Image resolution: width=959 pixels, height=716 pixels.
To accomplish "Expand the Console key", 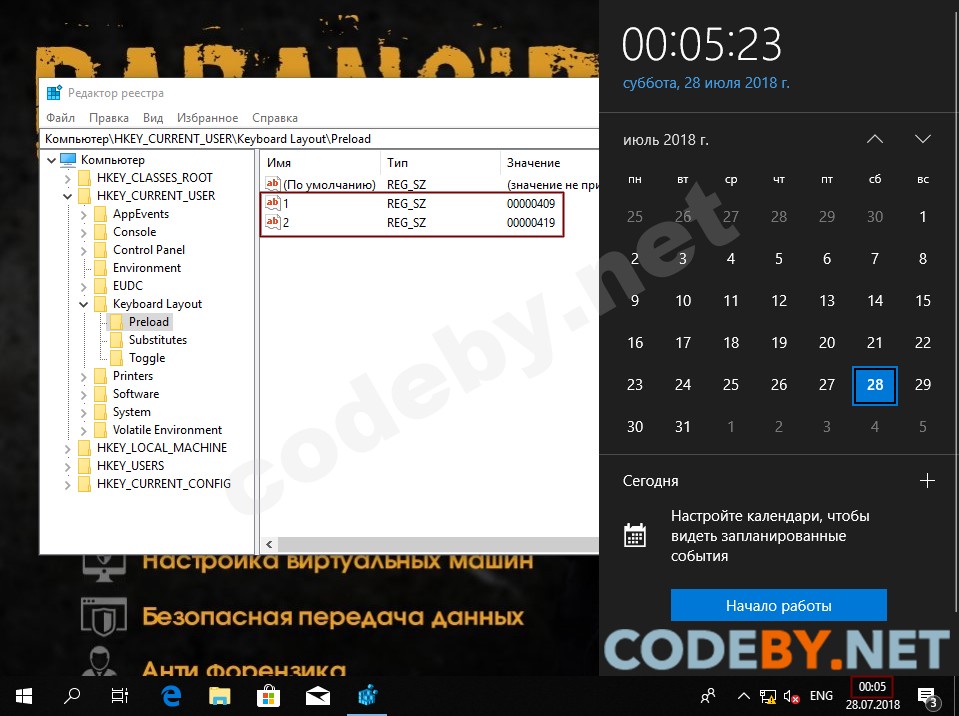I will 84,232.
